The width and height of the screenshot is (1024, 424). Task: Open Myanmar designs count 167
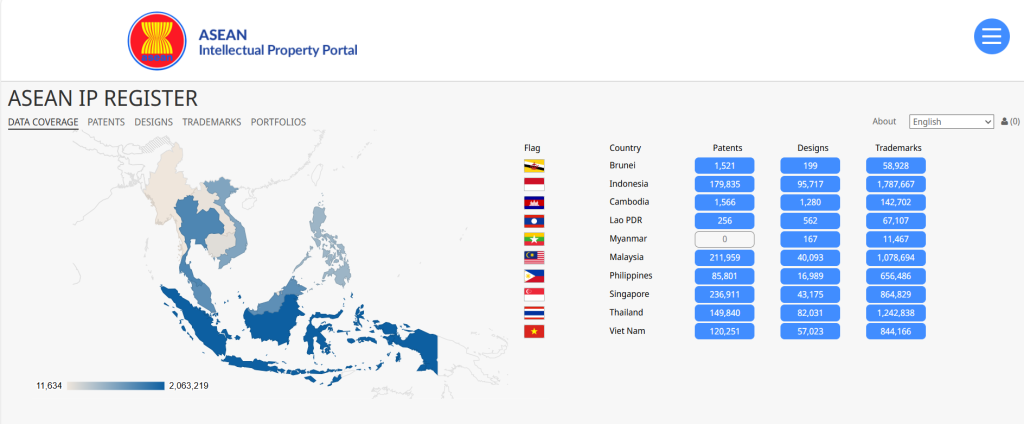pyautogui.click(x=810, y=239)
